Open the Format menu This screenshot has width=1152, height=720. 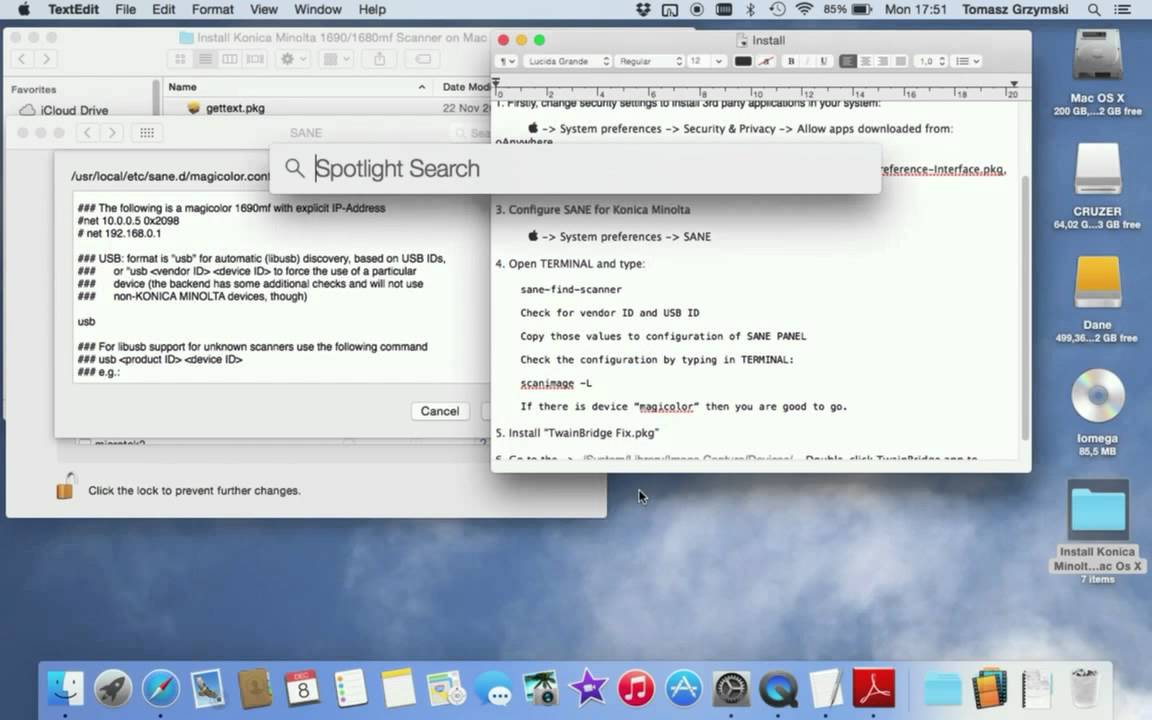click(x=212, y=10)
